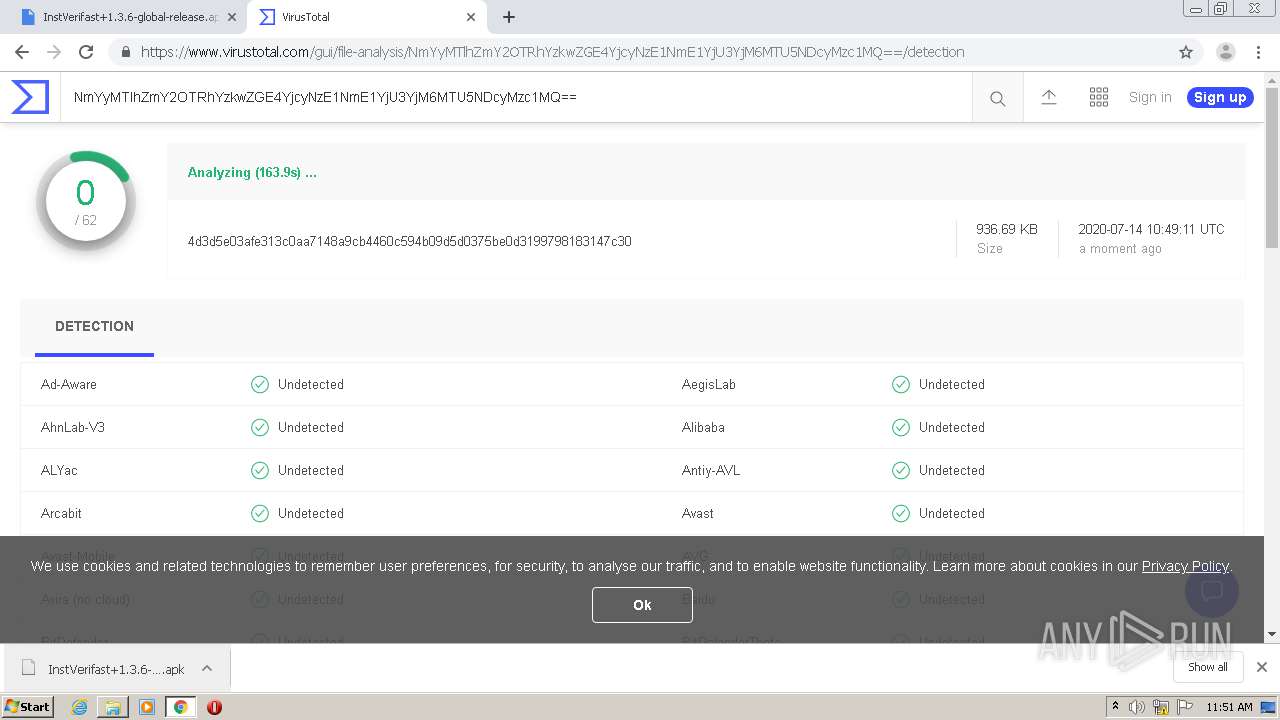The image size is (1280, 720).
Task: Open the Chrome menu dots
Action: 1259,52
